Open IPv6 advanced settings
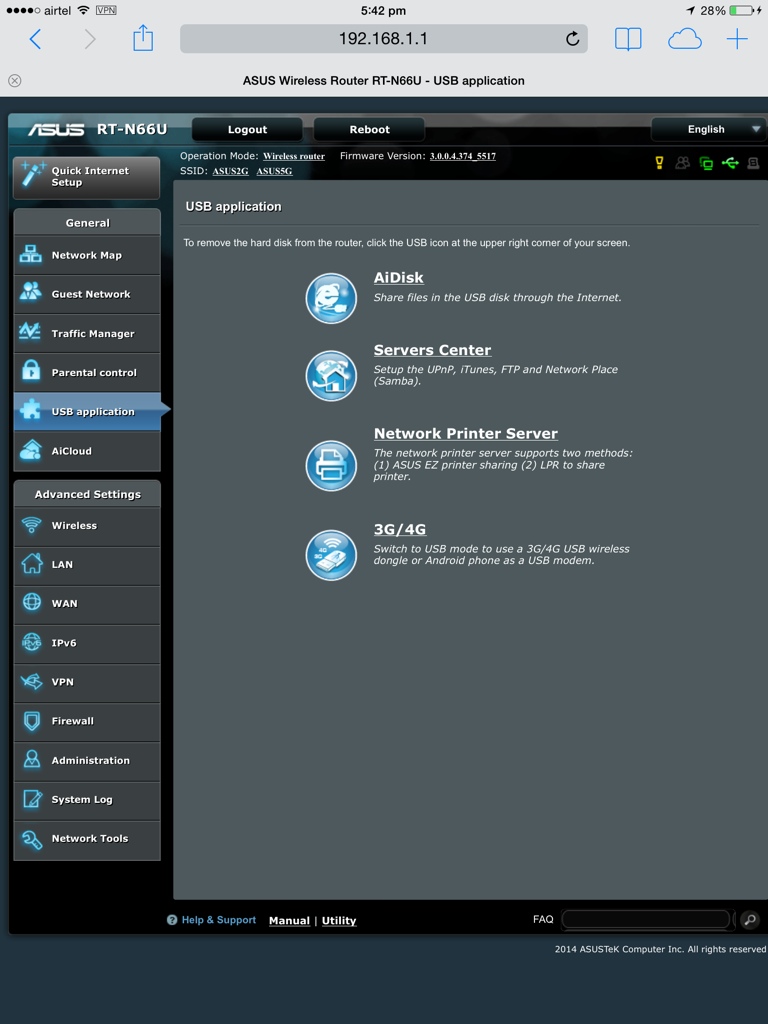 click(87, 643)
